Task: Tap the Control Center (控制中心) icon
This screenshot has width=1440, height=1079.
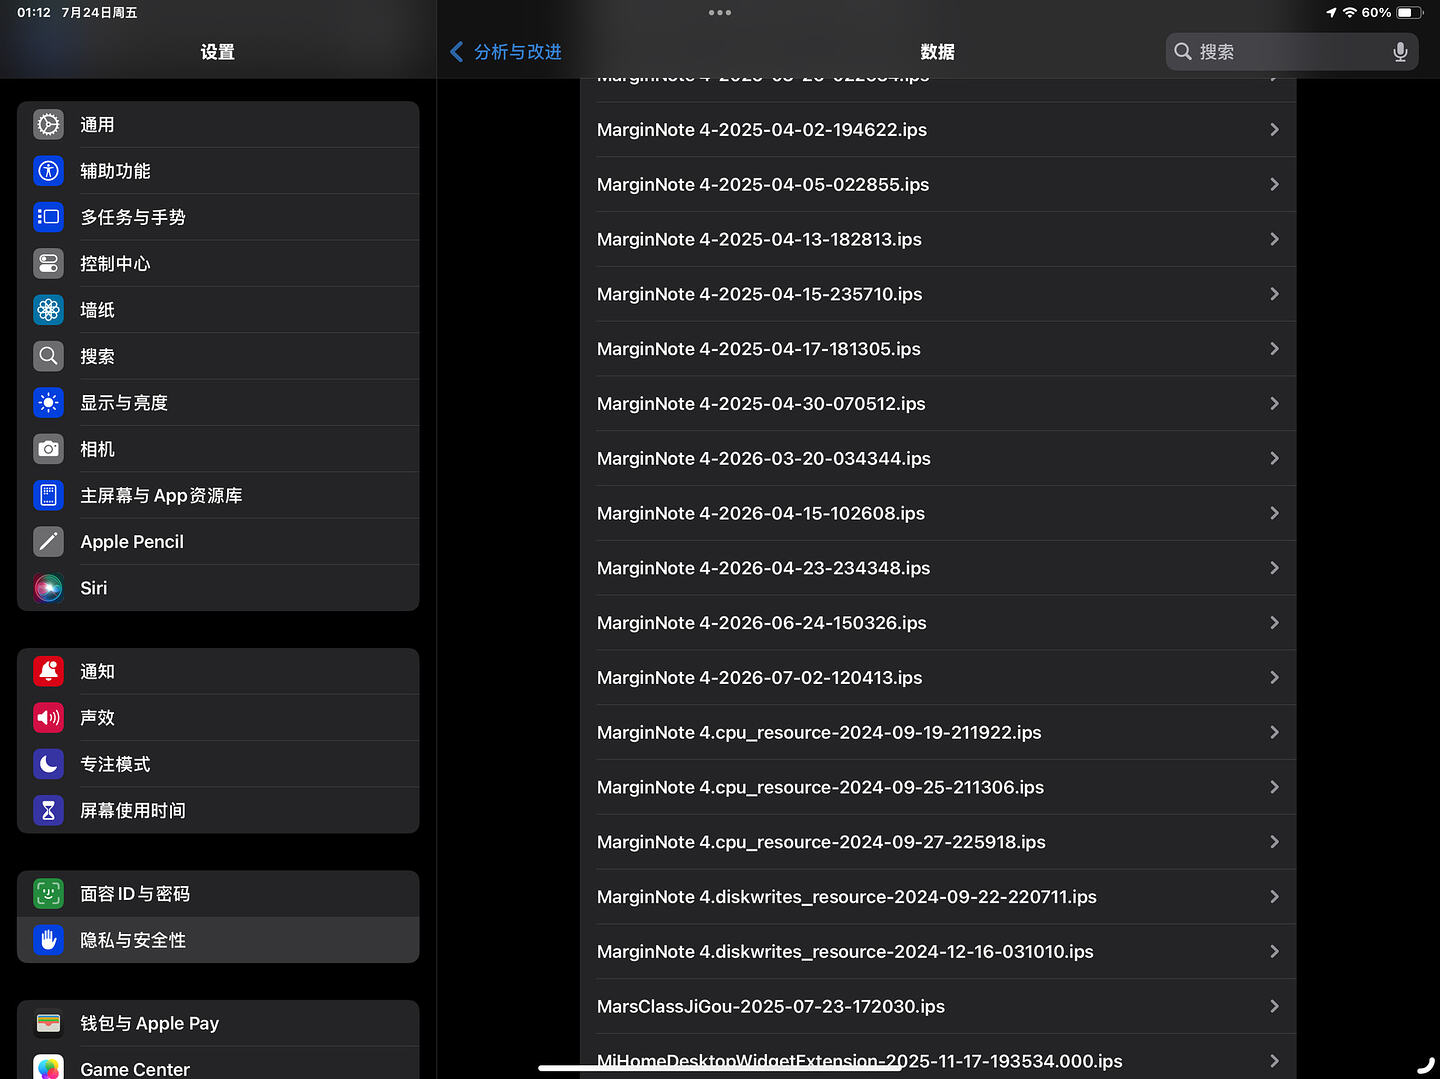Action: pyautogui.click(x=48, y=264)
